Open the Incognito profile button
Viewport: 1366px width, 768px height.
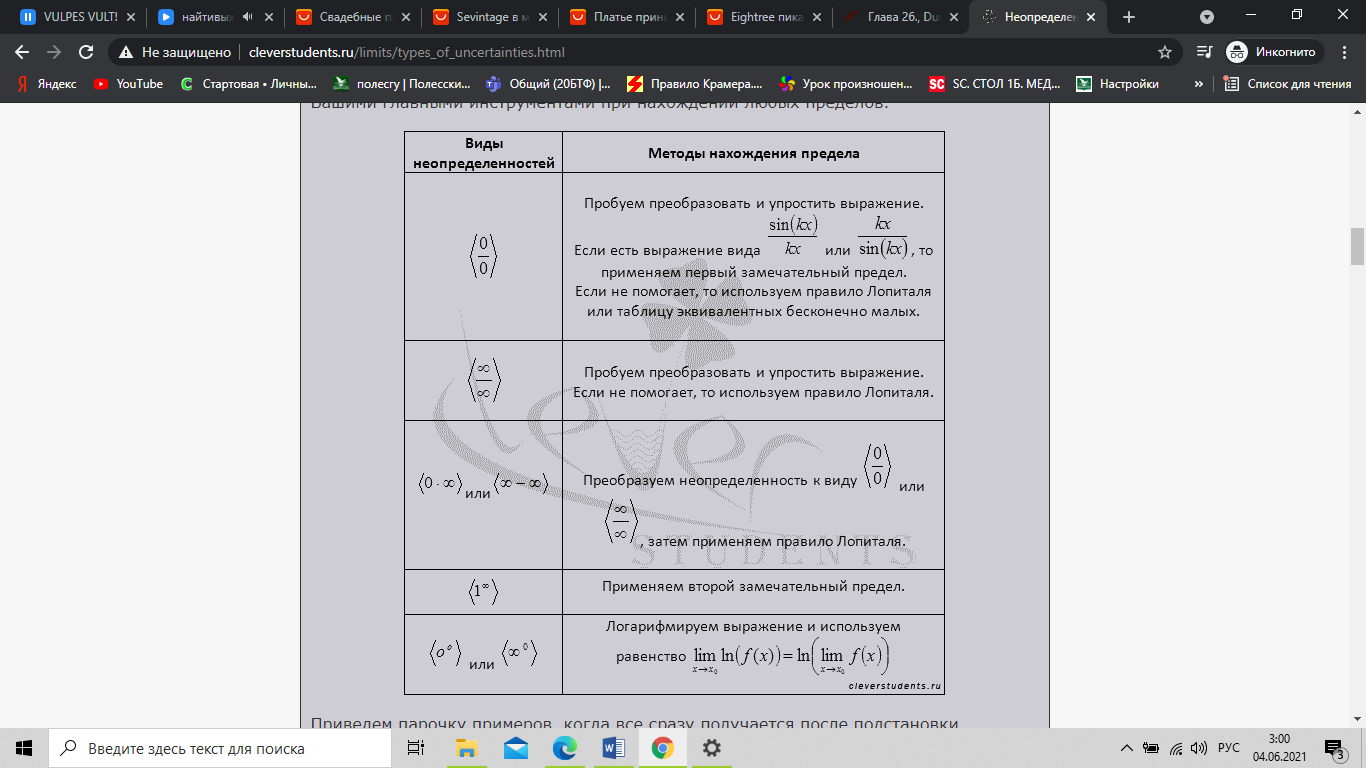pos(1273,52)
